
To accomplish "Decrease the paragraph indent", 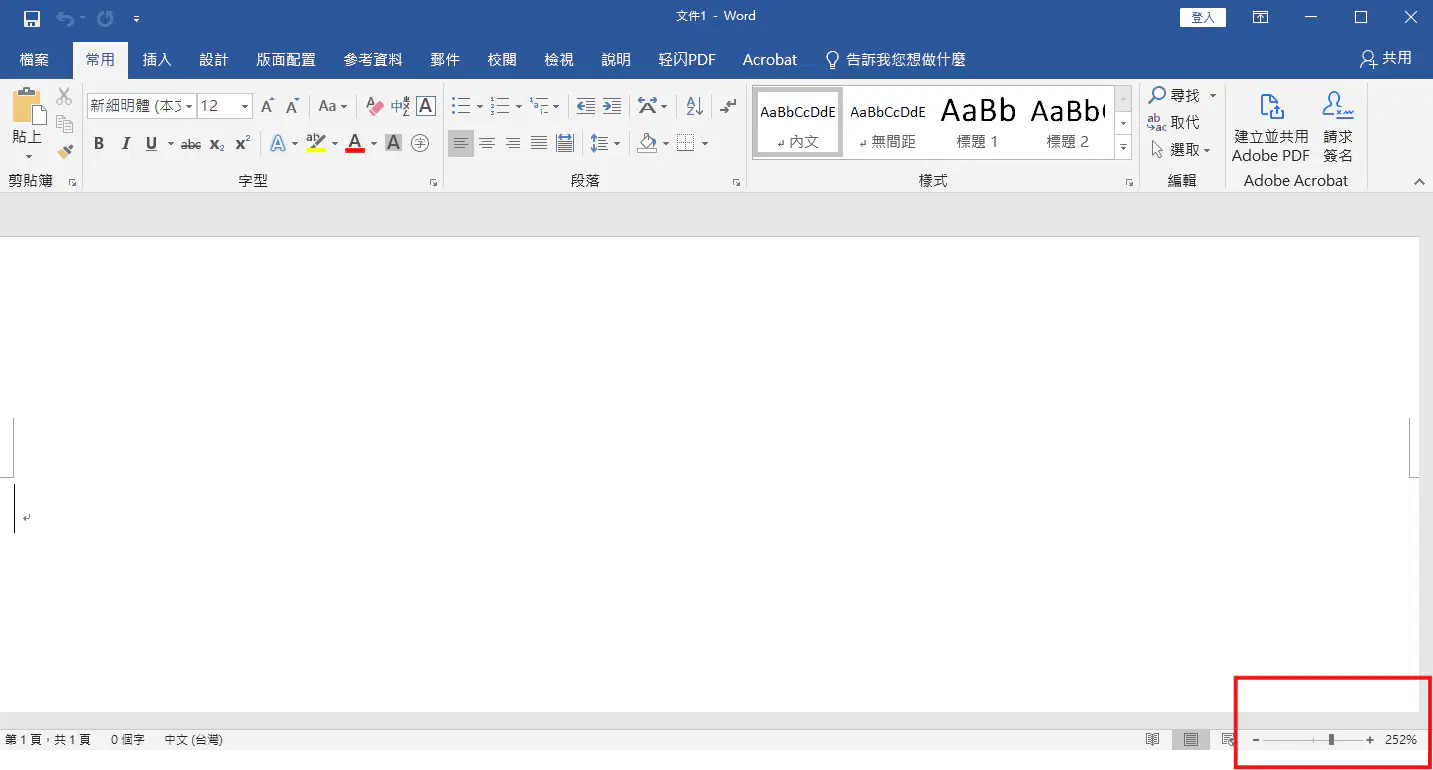I will pyautogui.click(x=586, y=106).
